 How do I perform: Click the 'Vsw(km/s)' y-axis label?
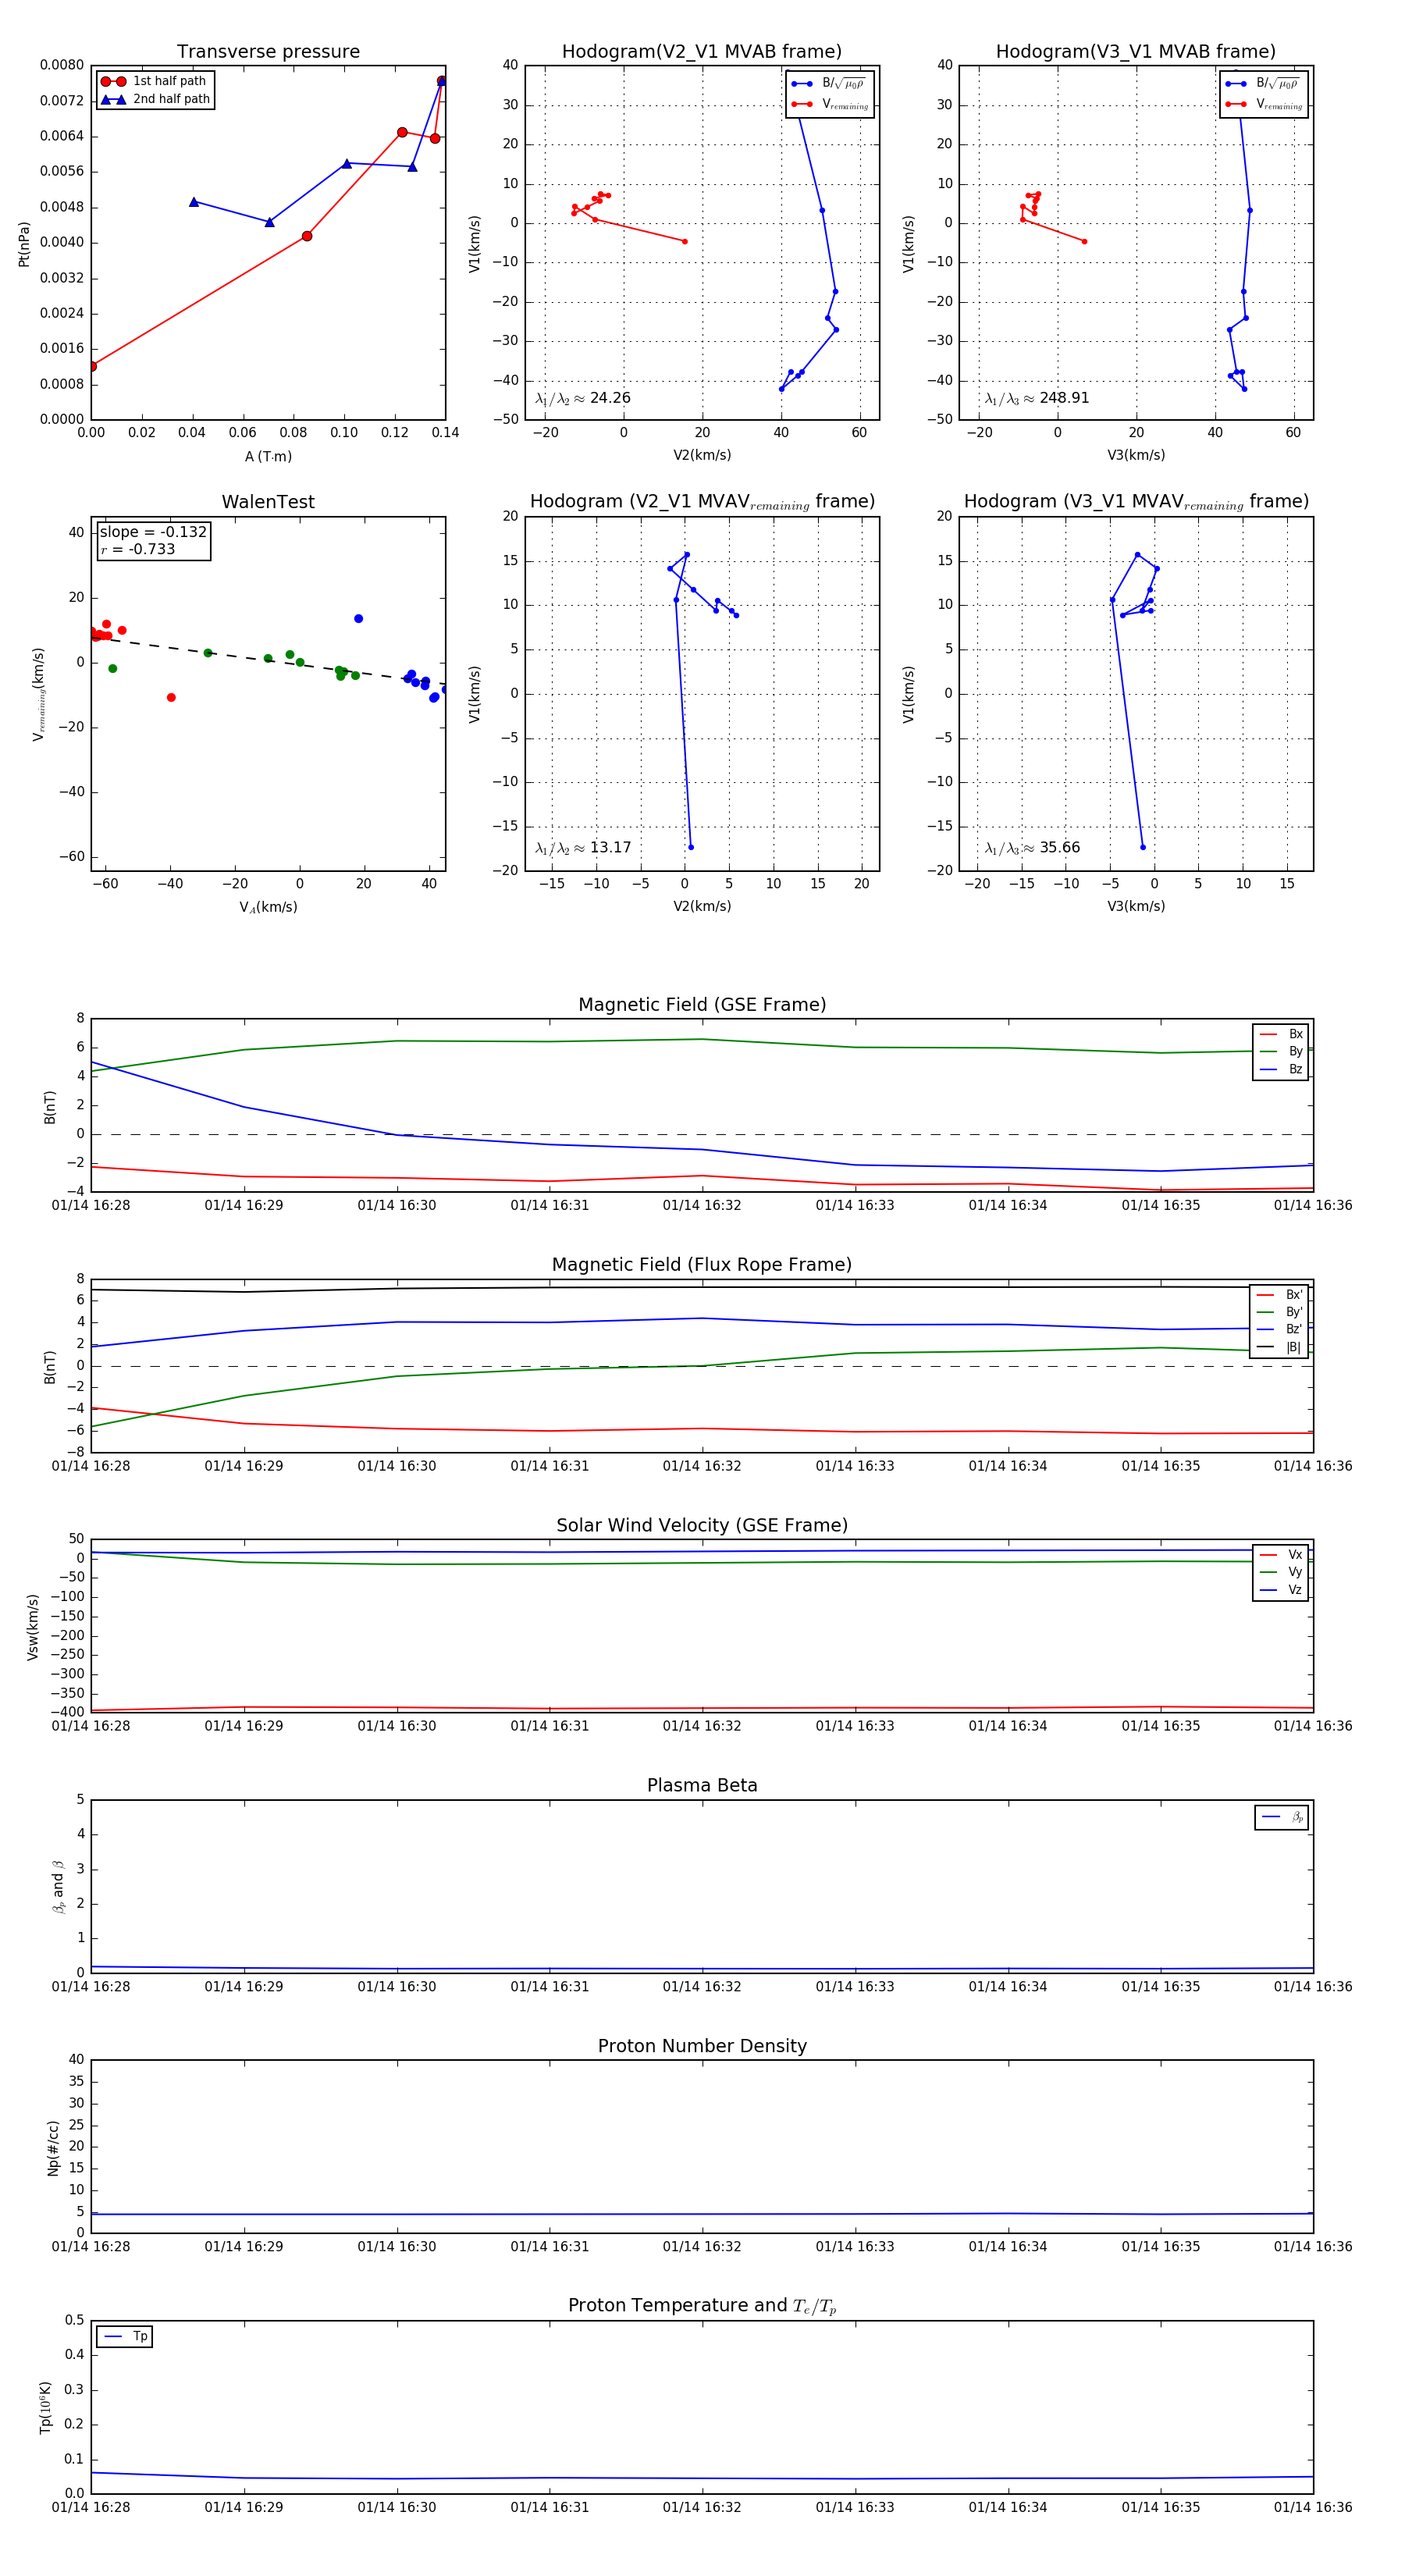point(33,1627)
